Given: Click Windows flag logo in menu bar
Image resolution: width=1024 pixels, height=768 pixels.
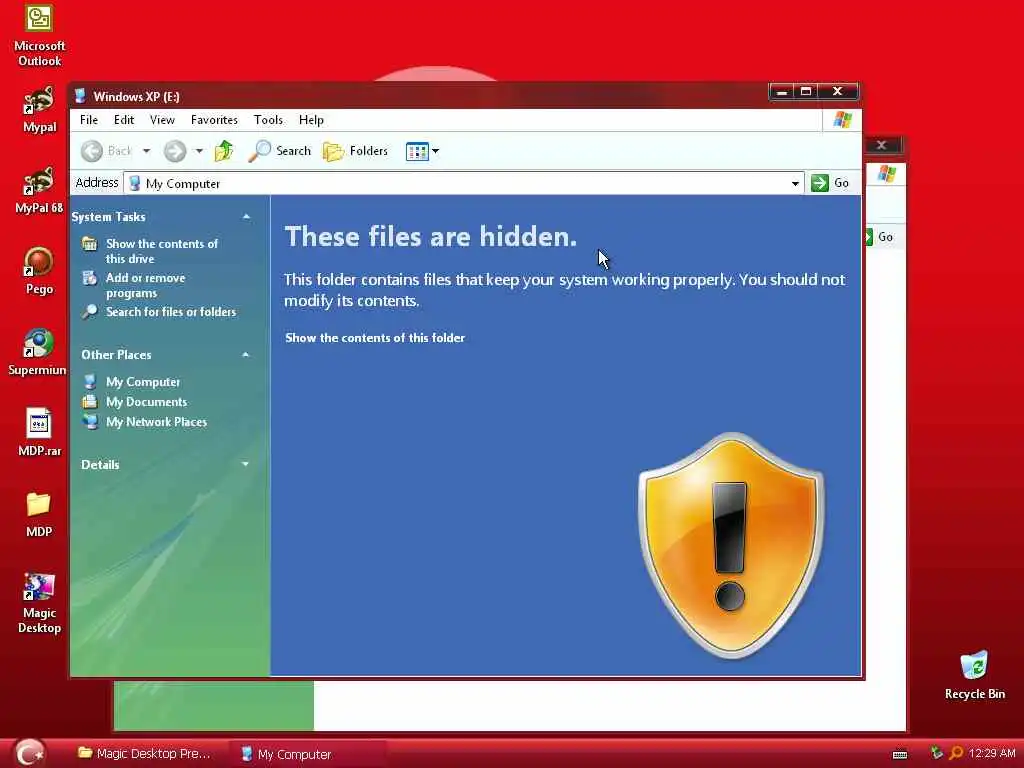Looking at the screenshot, I should pos(842,120).
